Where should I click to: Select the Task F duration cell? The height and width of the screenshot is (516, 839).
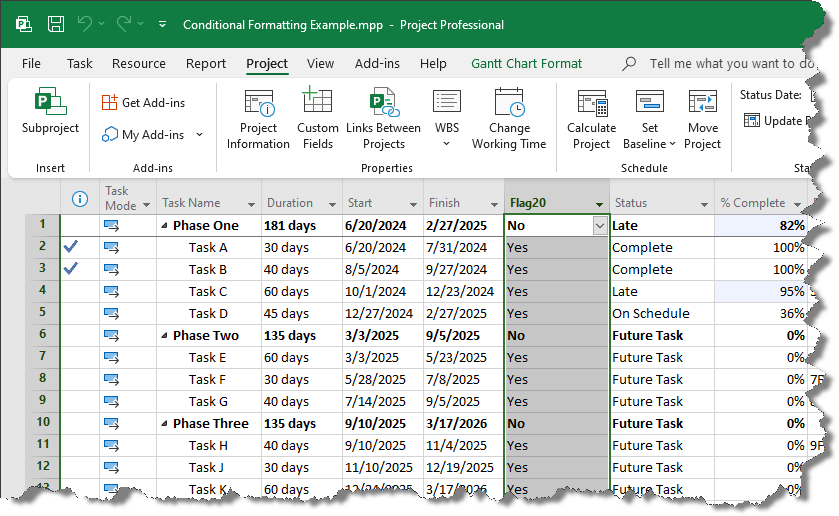click(302, 380)
